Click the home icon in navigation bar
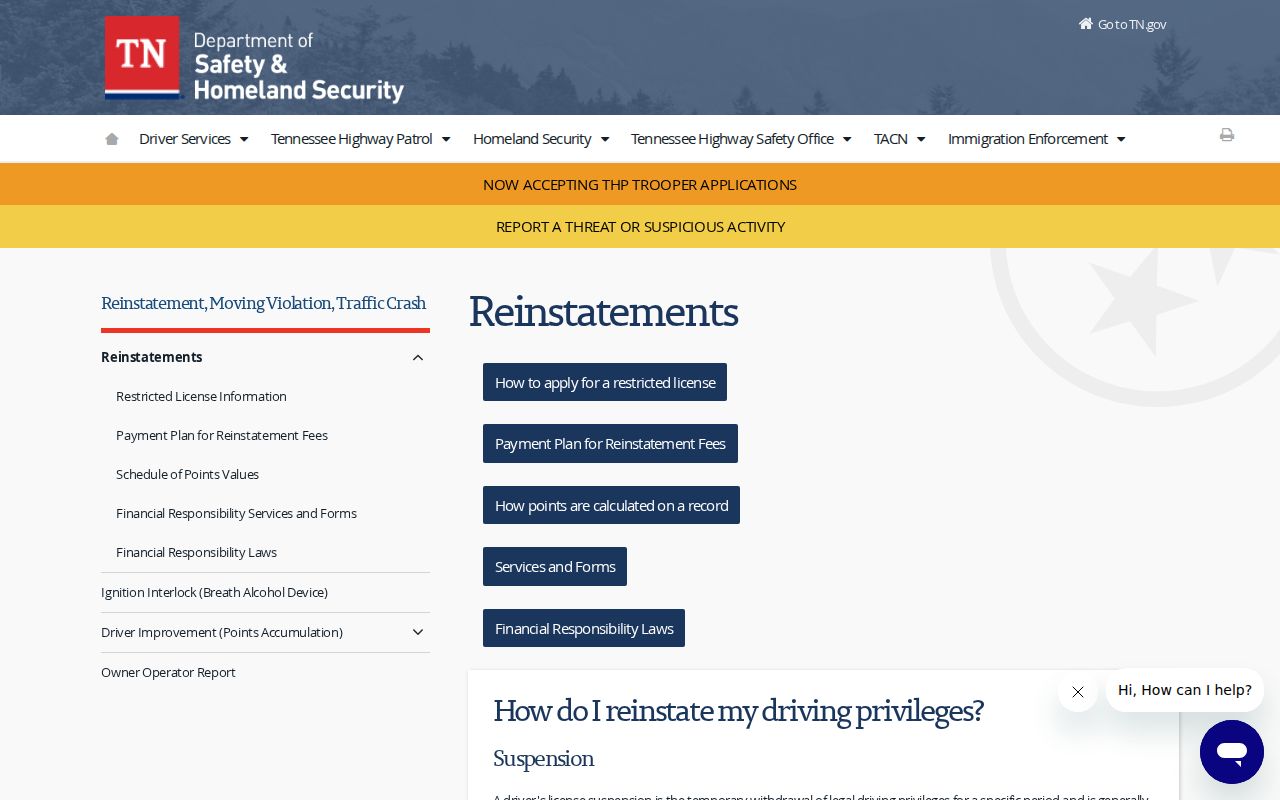Image resolution: width=1280 pixels, height=800 pixels. click(x=112, y=139)
